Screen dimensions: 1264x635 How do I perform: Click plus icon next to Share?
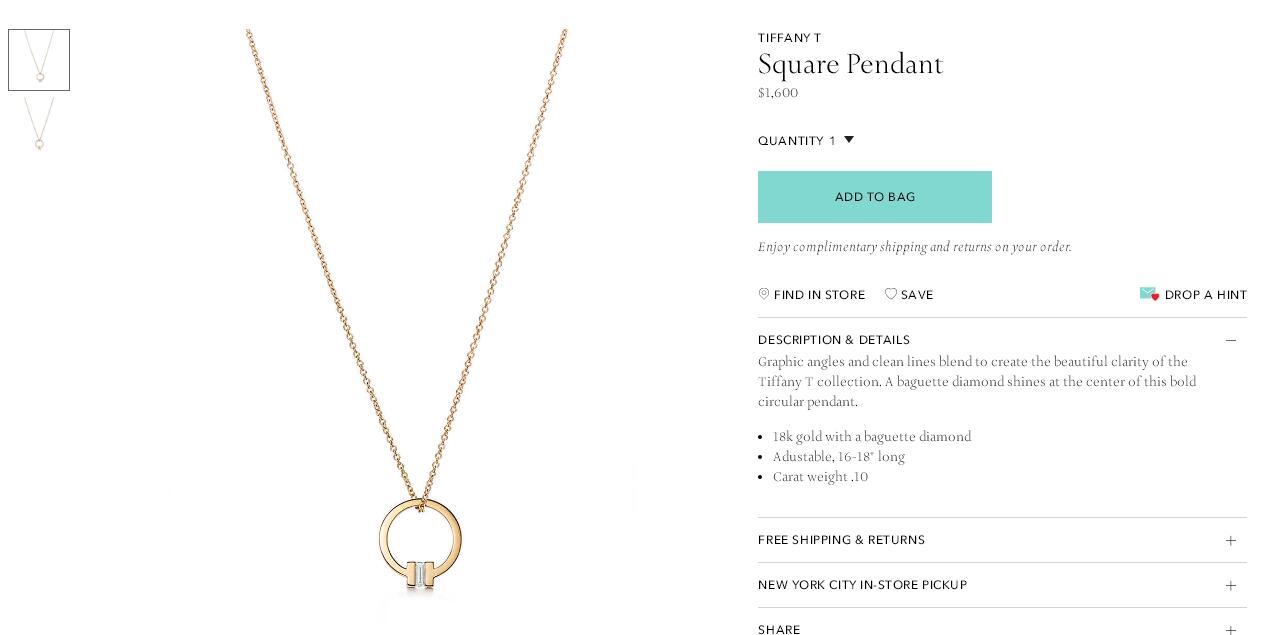tap(1231, 630)
